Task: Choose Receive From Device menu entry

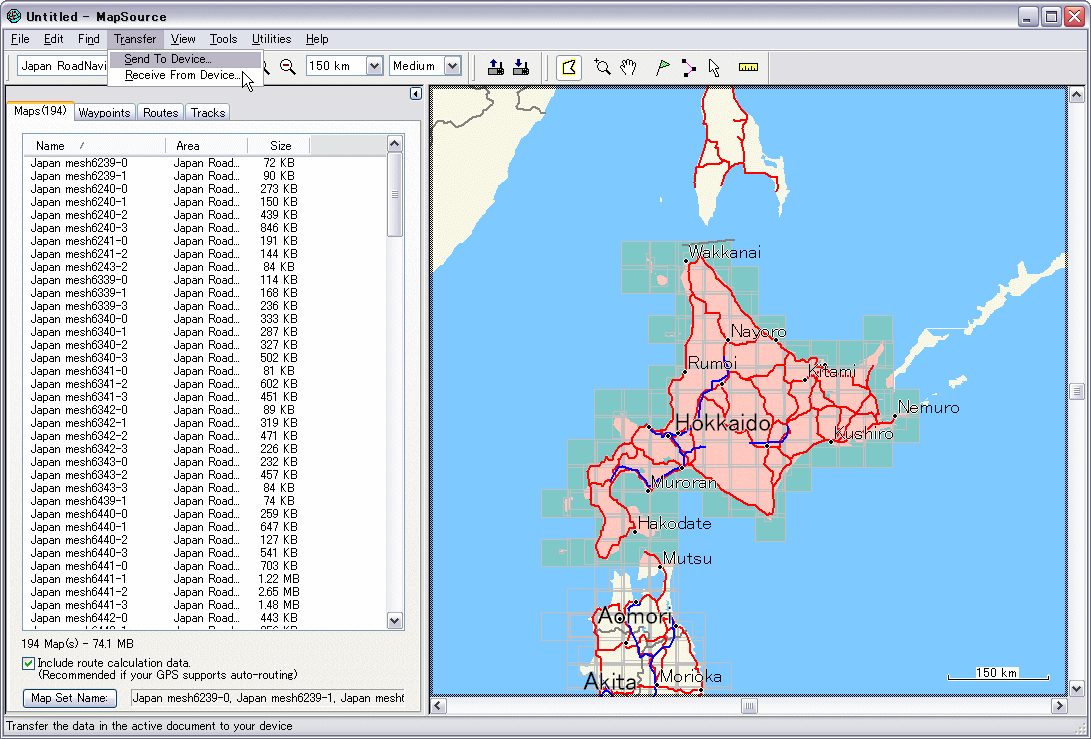Action: pyautogui.click(x=185, y=75)
